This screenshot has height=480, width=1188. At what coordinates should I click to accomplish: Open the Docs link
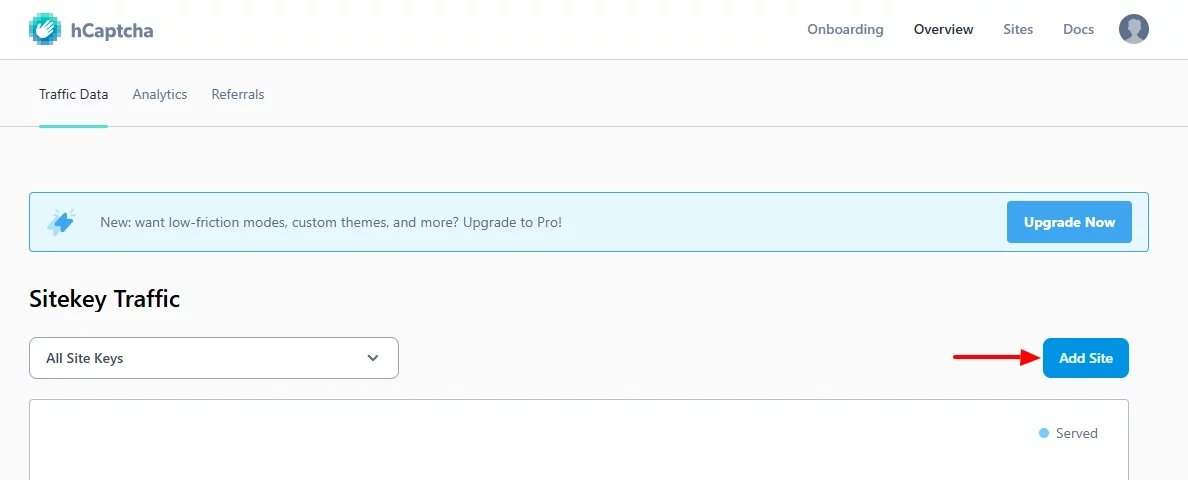[1078, 29]
